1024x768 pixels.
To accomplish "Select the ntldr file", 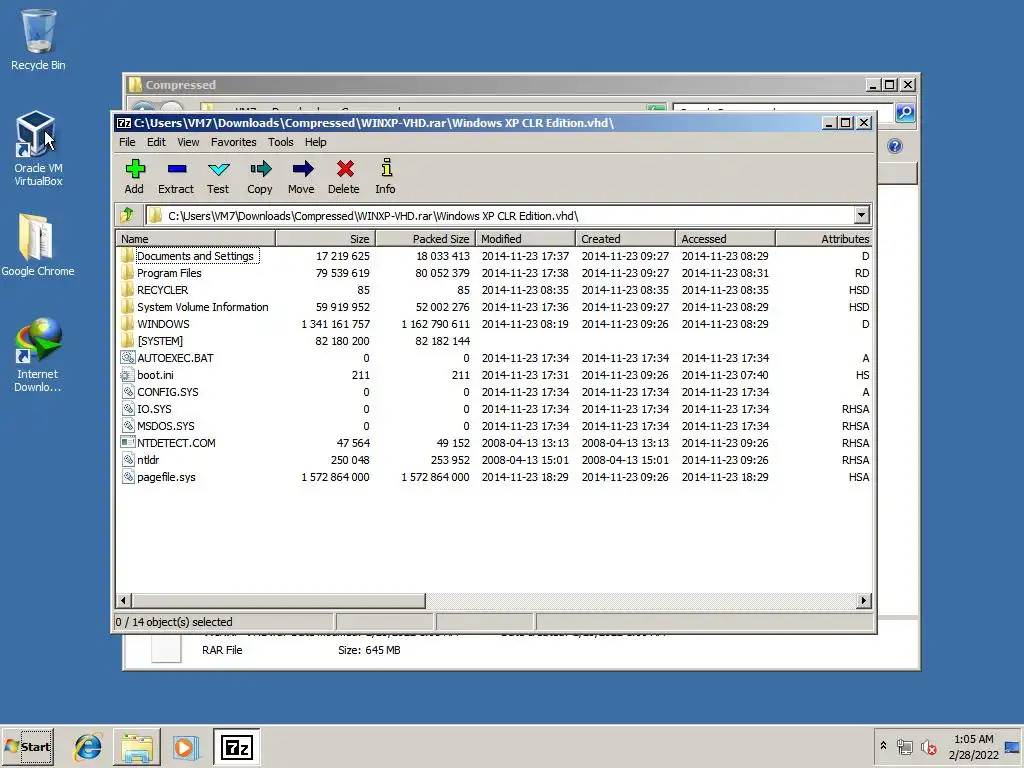I will (x=494, y=460).
